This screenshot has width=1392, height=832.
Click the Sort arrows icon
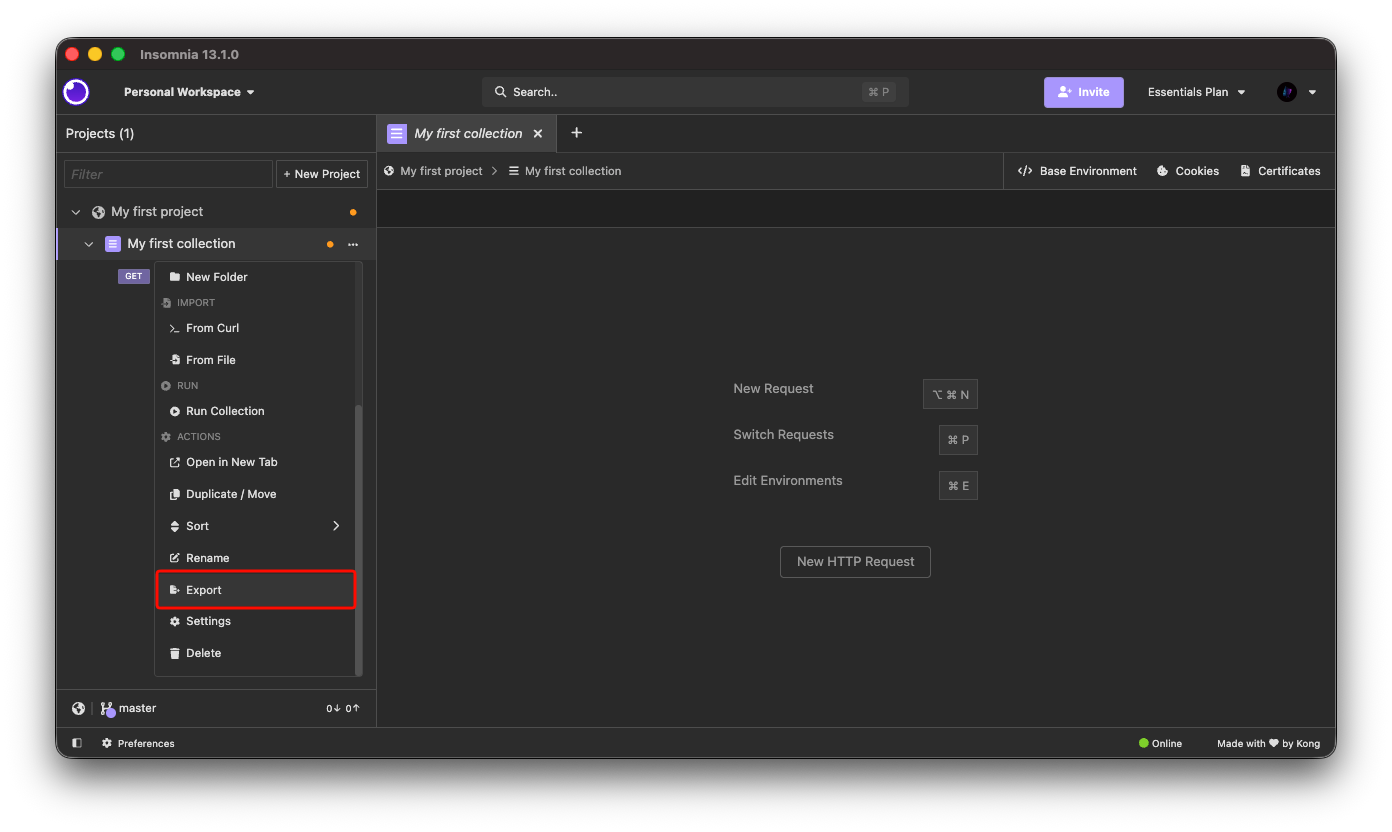click(x=175, y=526)
